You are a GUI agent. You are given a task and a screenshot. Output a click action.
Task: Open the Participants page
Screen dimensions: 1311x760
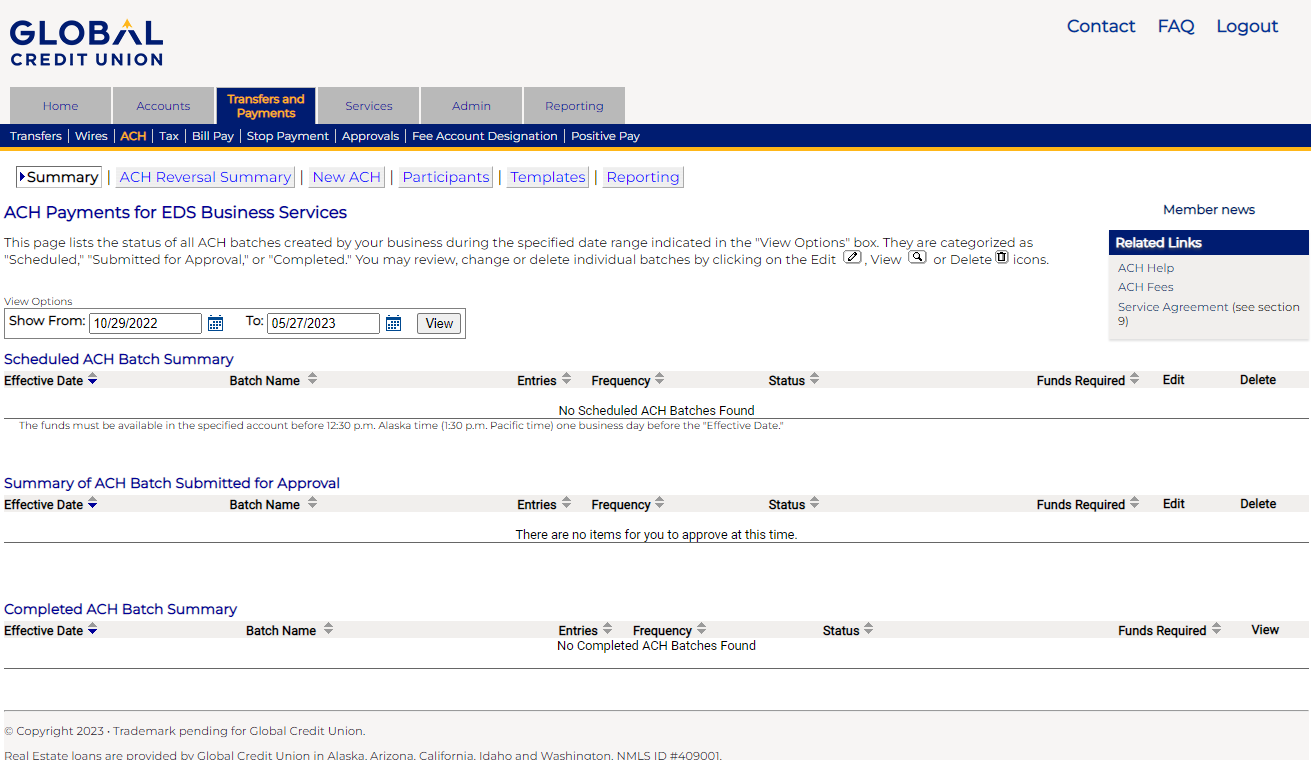tap(445, 177)
